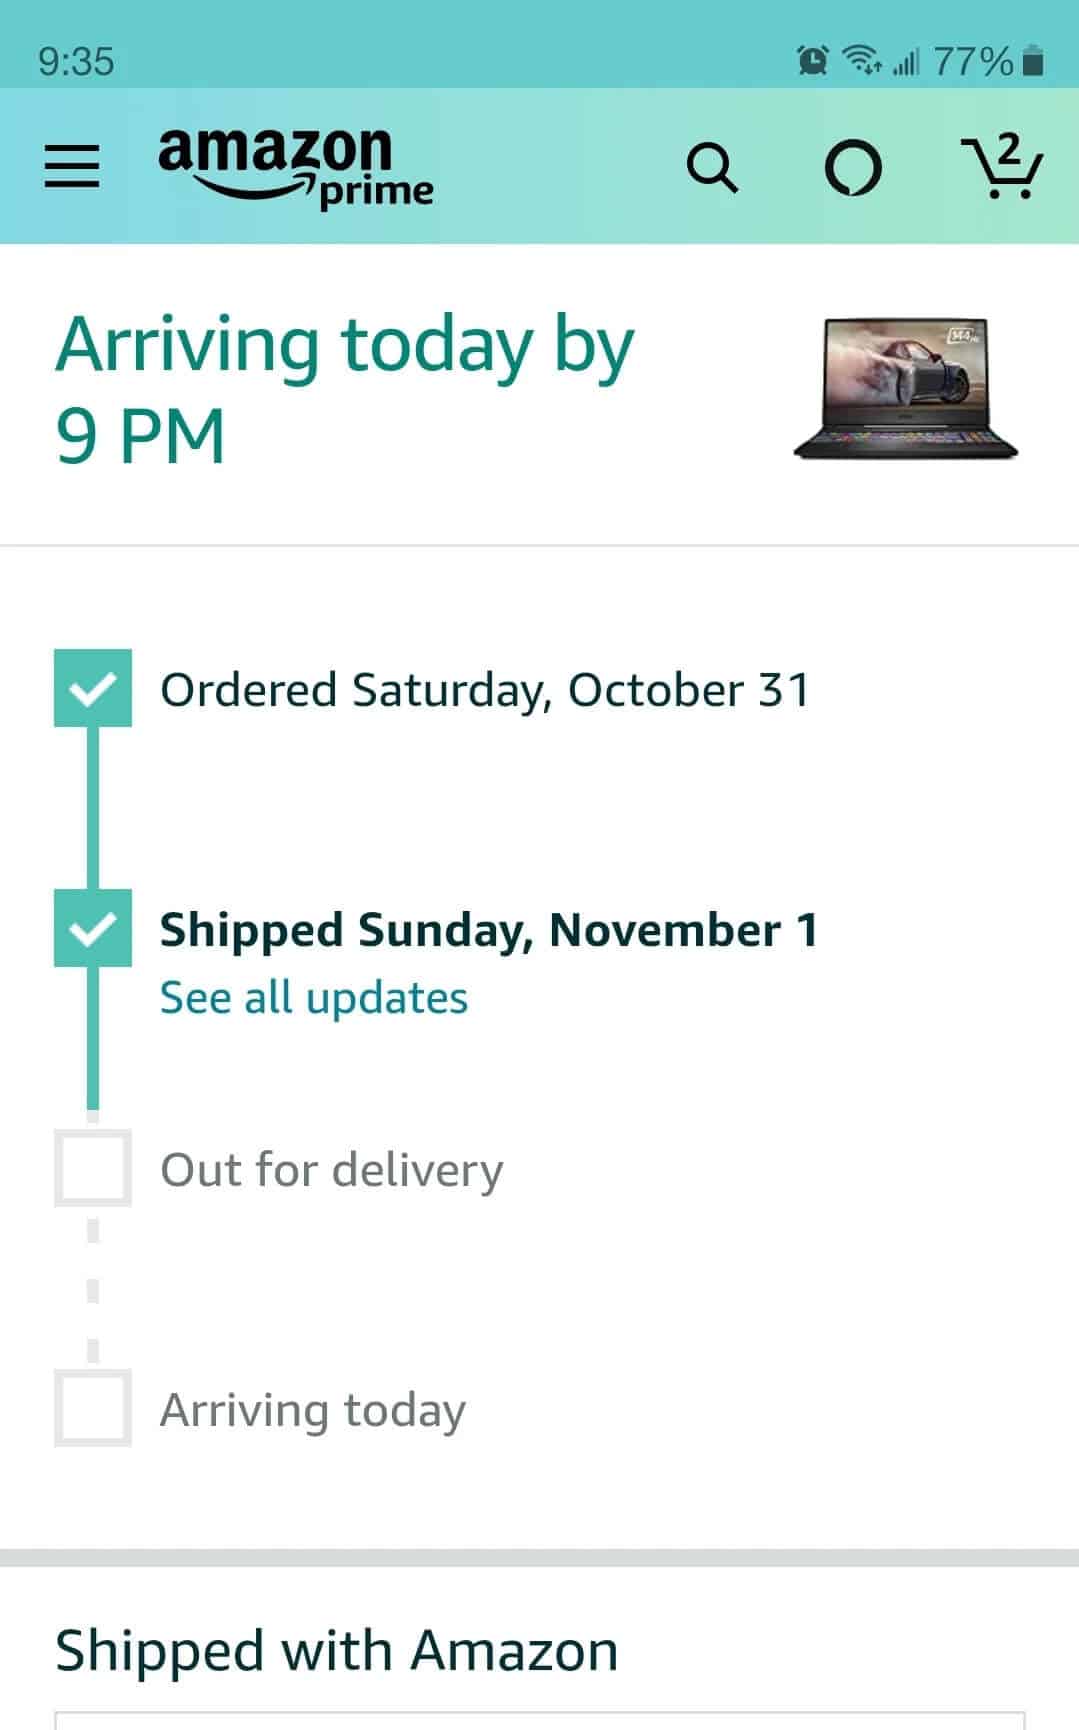Click the Out for delivery checkbox
1079x1730 pixels.
93,1168
